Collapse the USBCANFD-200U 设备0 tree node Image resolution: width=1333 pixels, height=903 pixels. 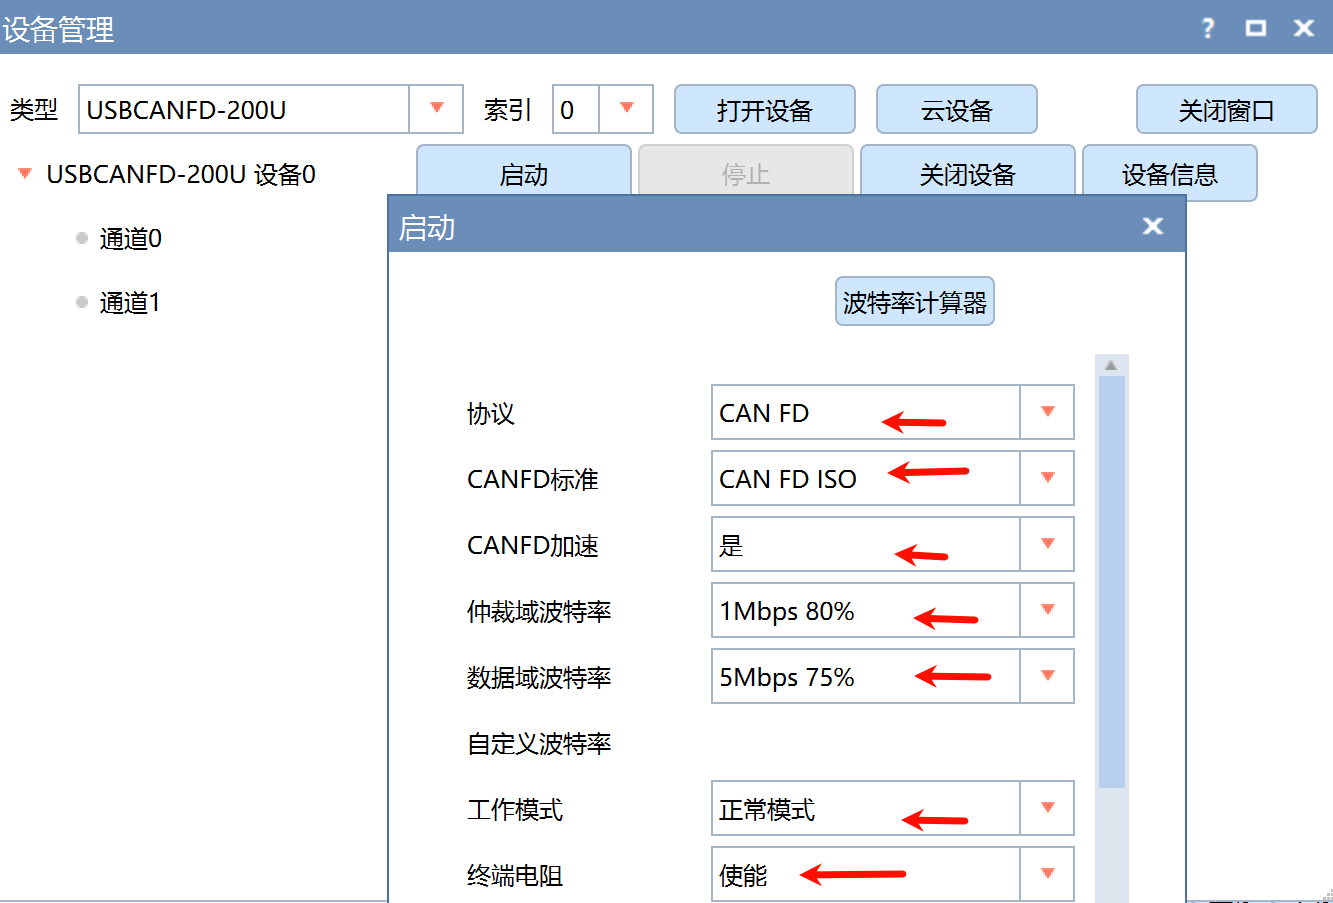[25, 174]
